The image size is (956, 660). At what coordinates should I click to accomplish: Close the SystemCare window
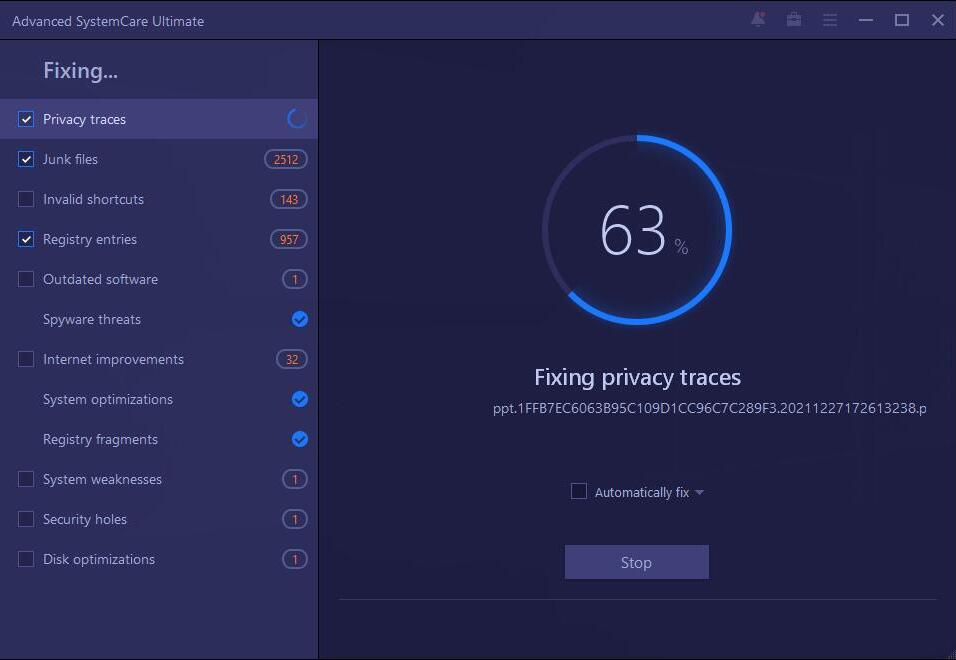(938, 20)
